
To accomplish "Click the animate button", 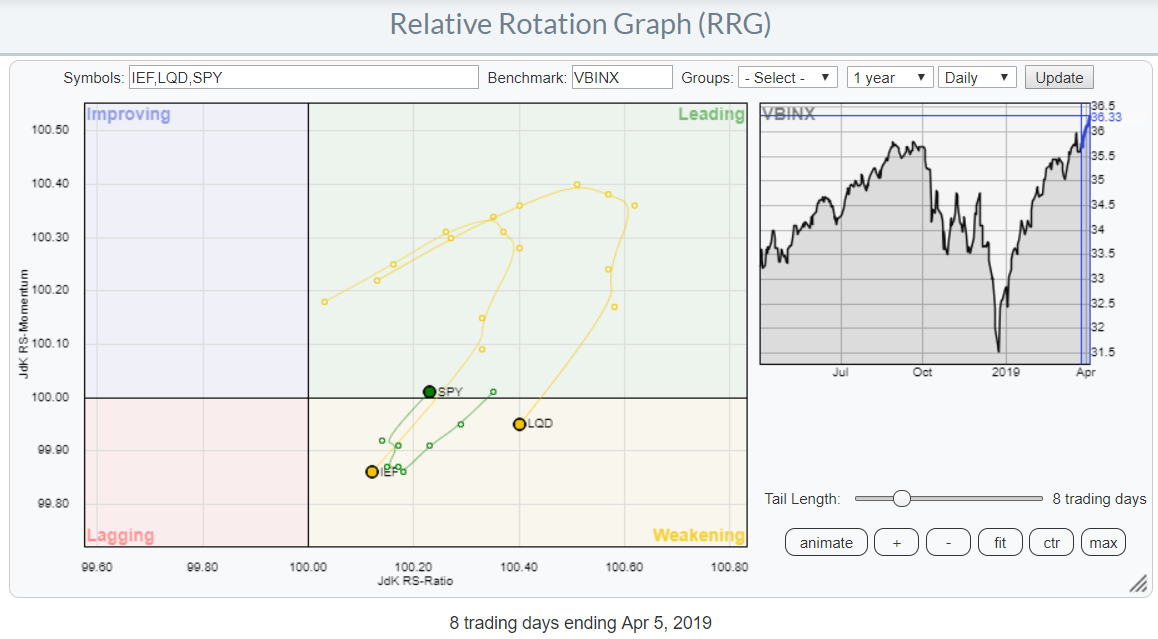I will 826,542.
